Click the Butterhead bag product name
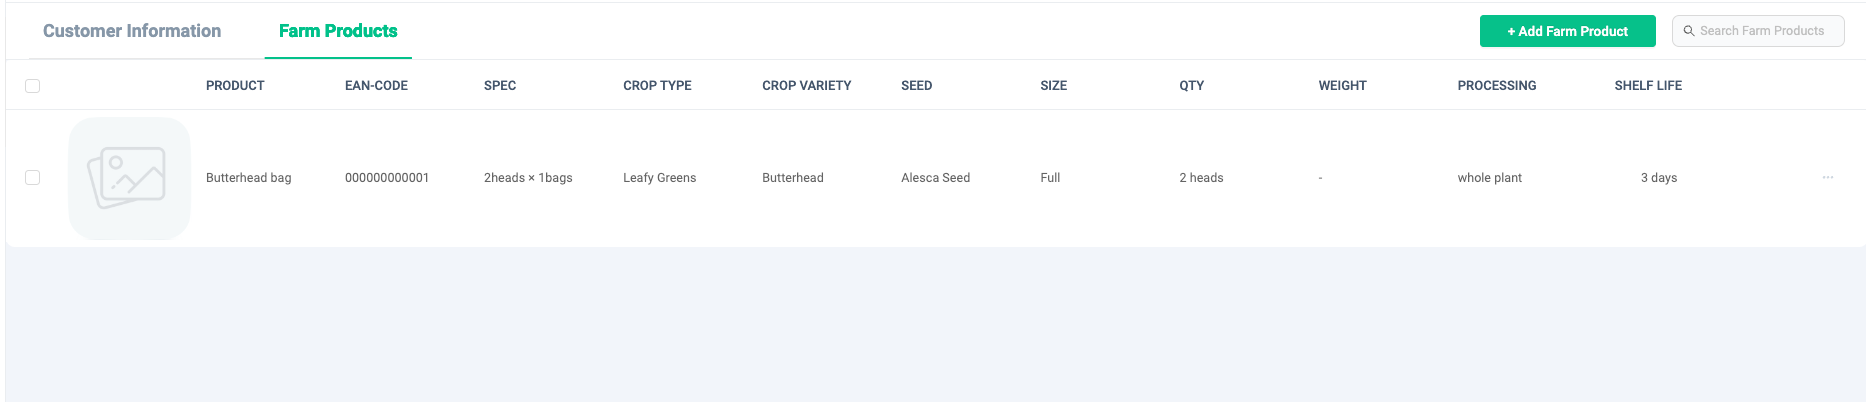The height and width of the screenshot is (402, 1866). [249, 178]
